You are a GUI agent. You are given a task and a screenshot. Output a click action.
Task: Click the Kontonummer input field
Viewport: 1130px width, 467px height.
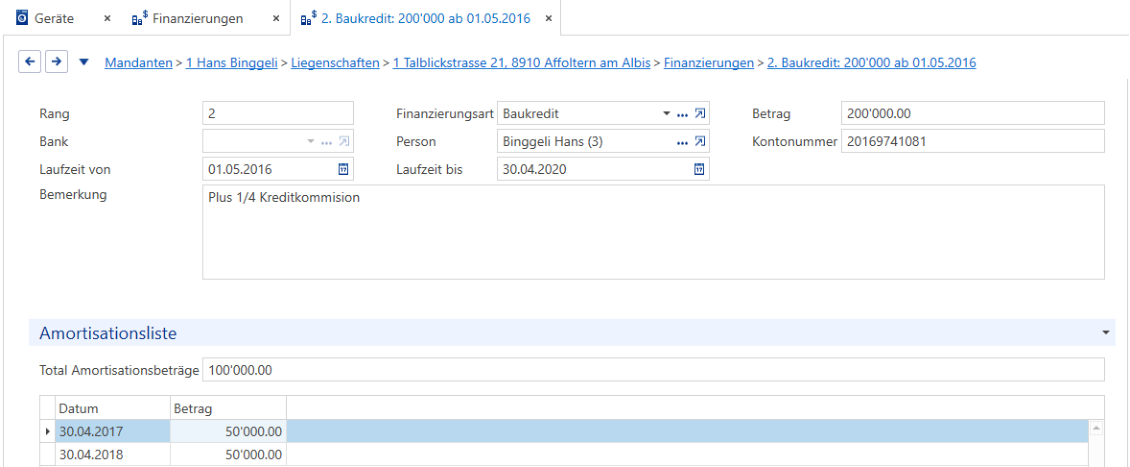[x=972, y=141]
